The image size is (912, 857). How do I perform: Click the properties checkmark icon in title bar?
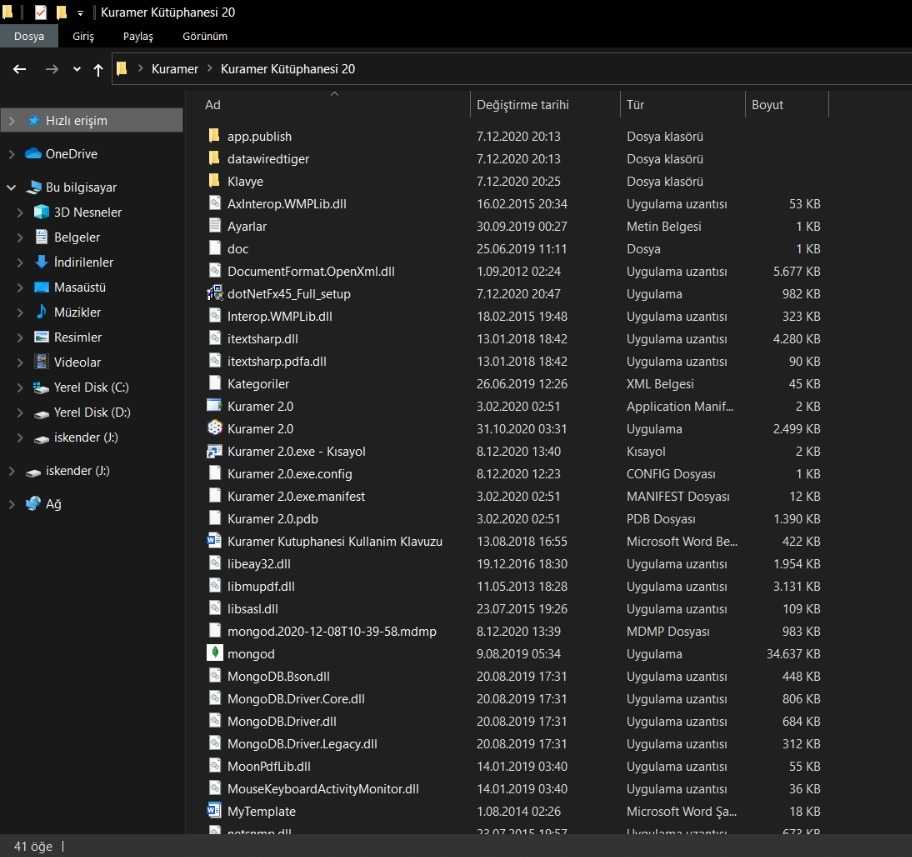tap(41, 12)
